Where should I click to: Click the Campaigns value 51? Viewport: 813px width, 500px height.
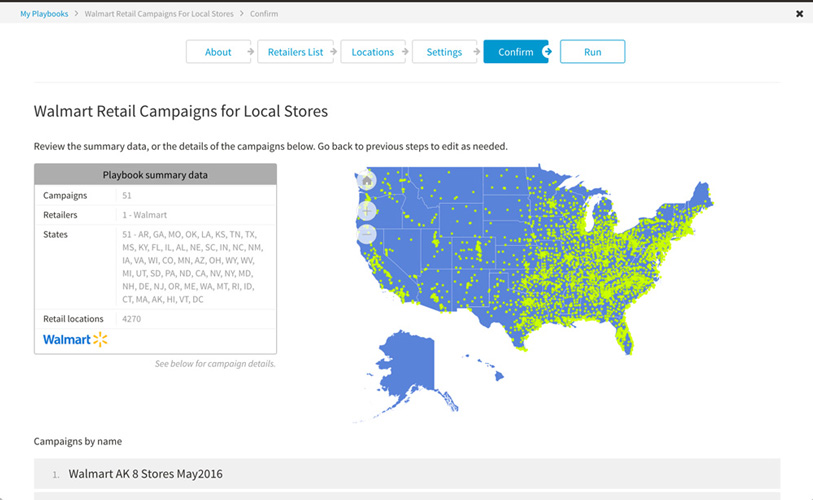[x=127, y=196]
